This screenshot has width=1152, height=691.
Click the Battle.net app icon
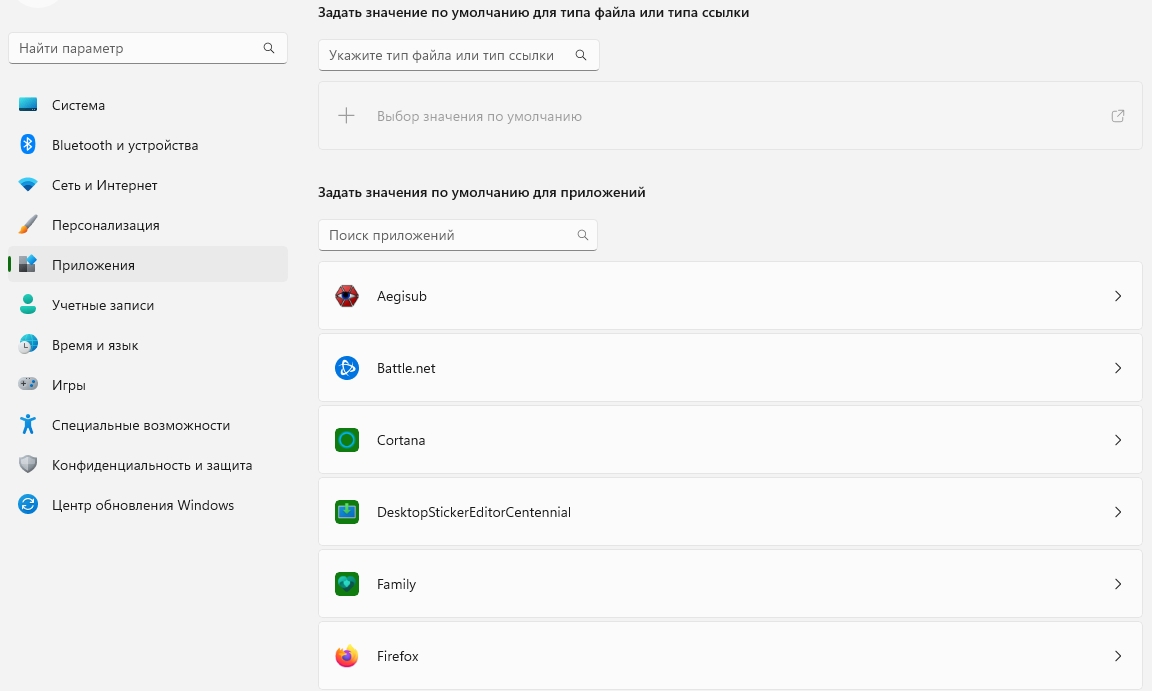(x=347, y=368)
